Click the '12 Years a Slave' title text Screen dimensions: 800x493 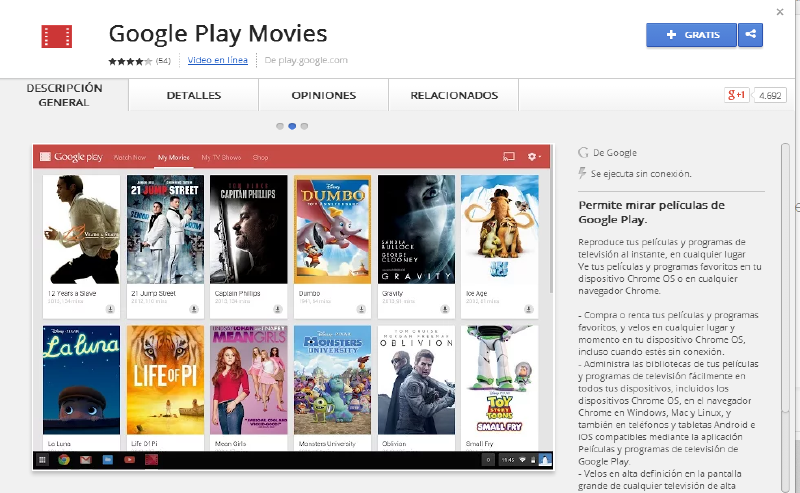72,293
